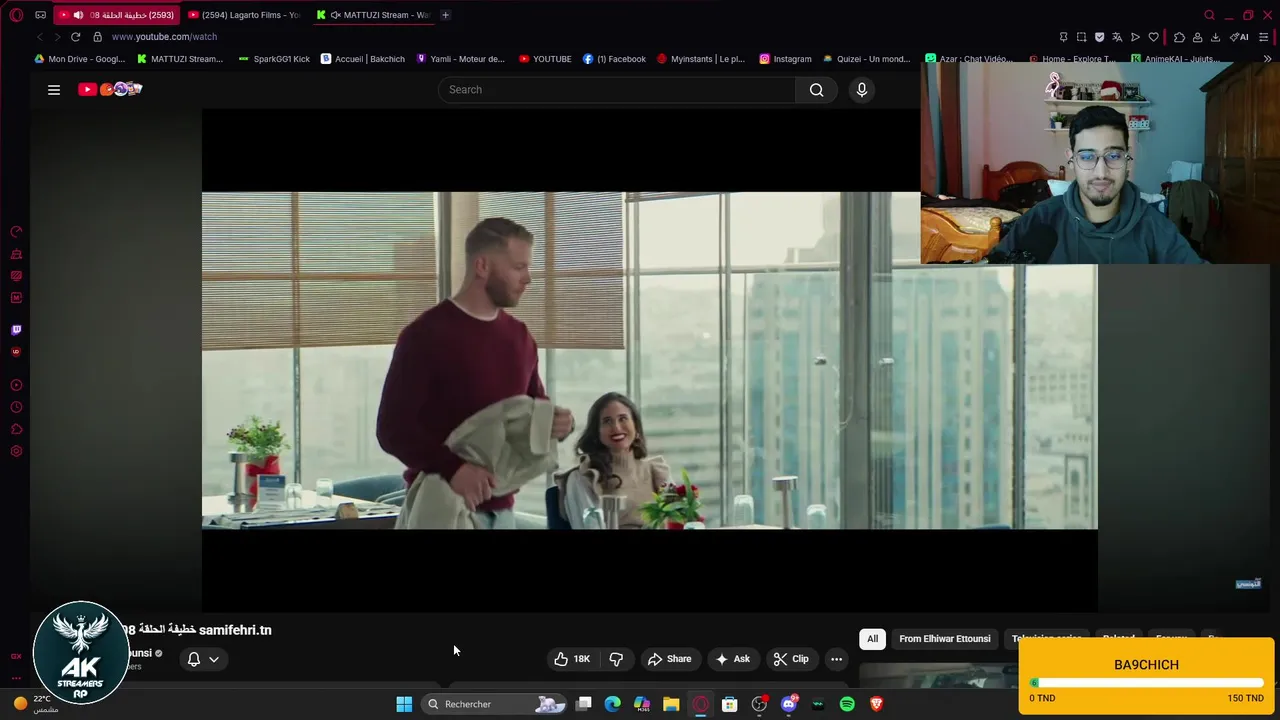The width and height of the screenshot is (1280, 720).
Task: Start voice search with microphone
Action: pyautogui.click(x=862, y=90)
